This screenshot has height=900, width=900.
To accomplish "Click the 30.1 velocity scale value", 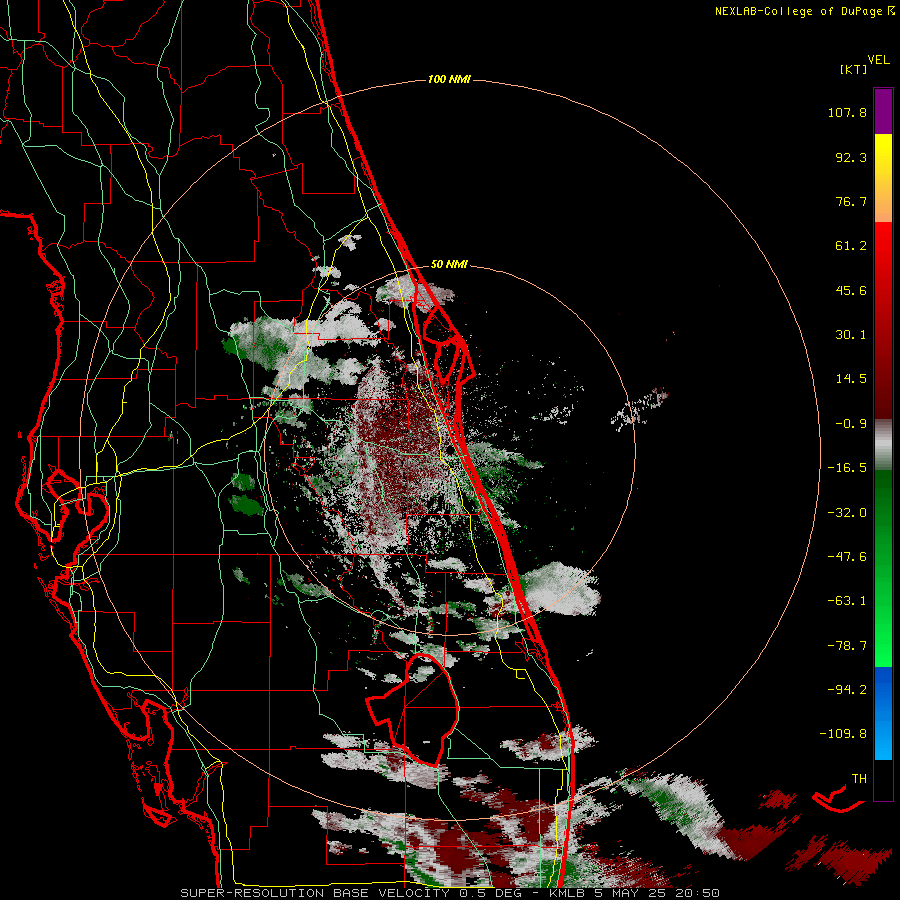I will (851, 335).
